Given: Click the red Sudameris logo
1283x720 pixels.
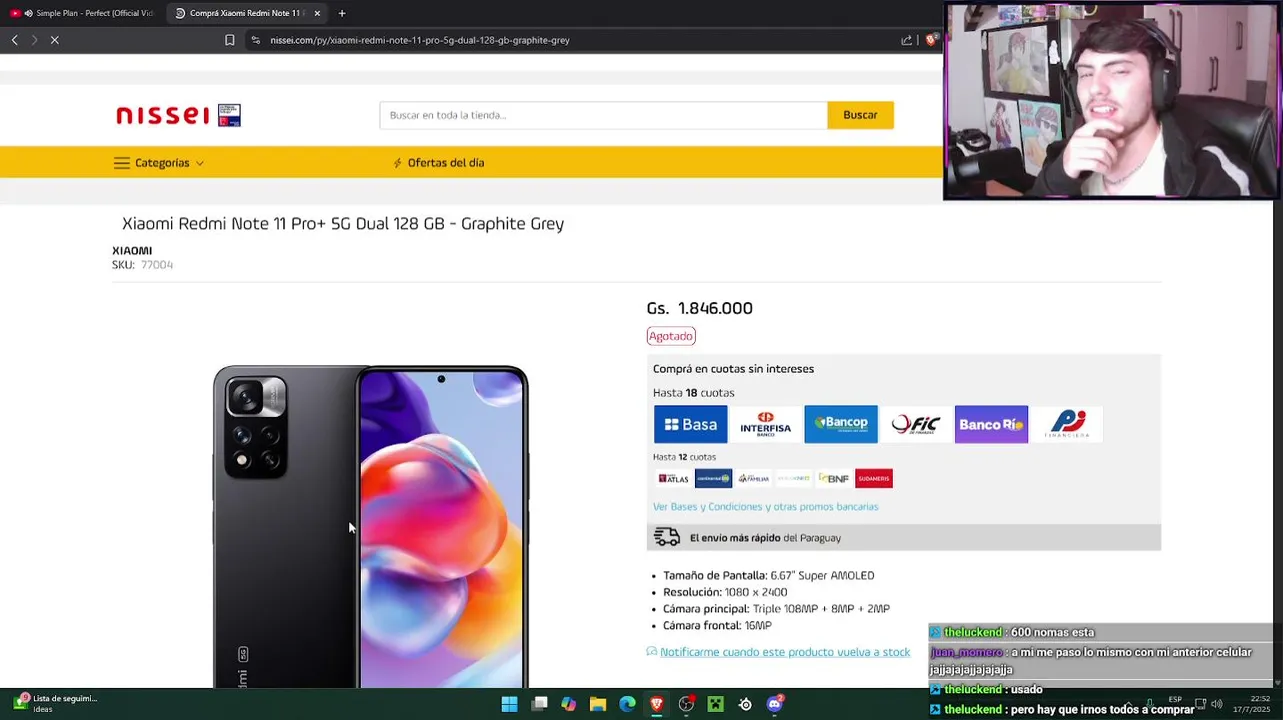Looking at the screenshot, I should pyautogui.click(x=874, y=479).
